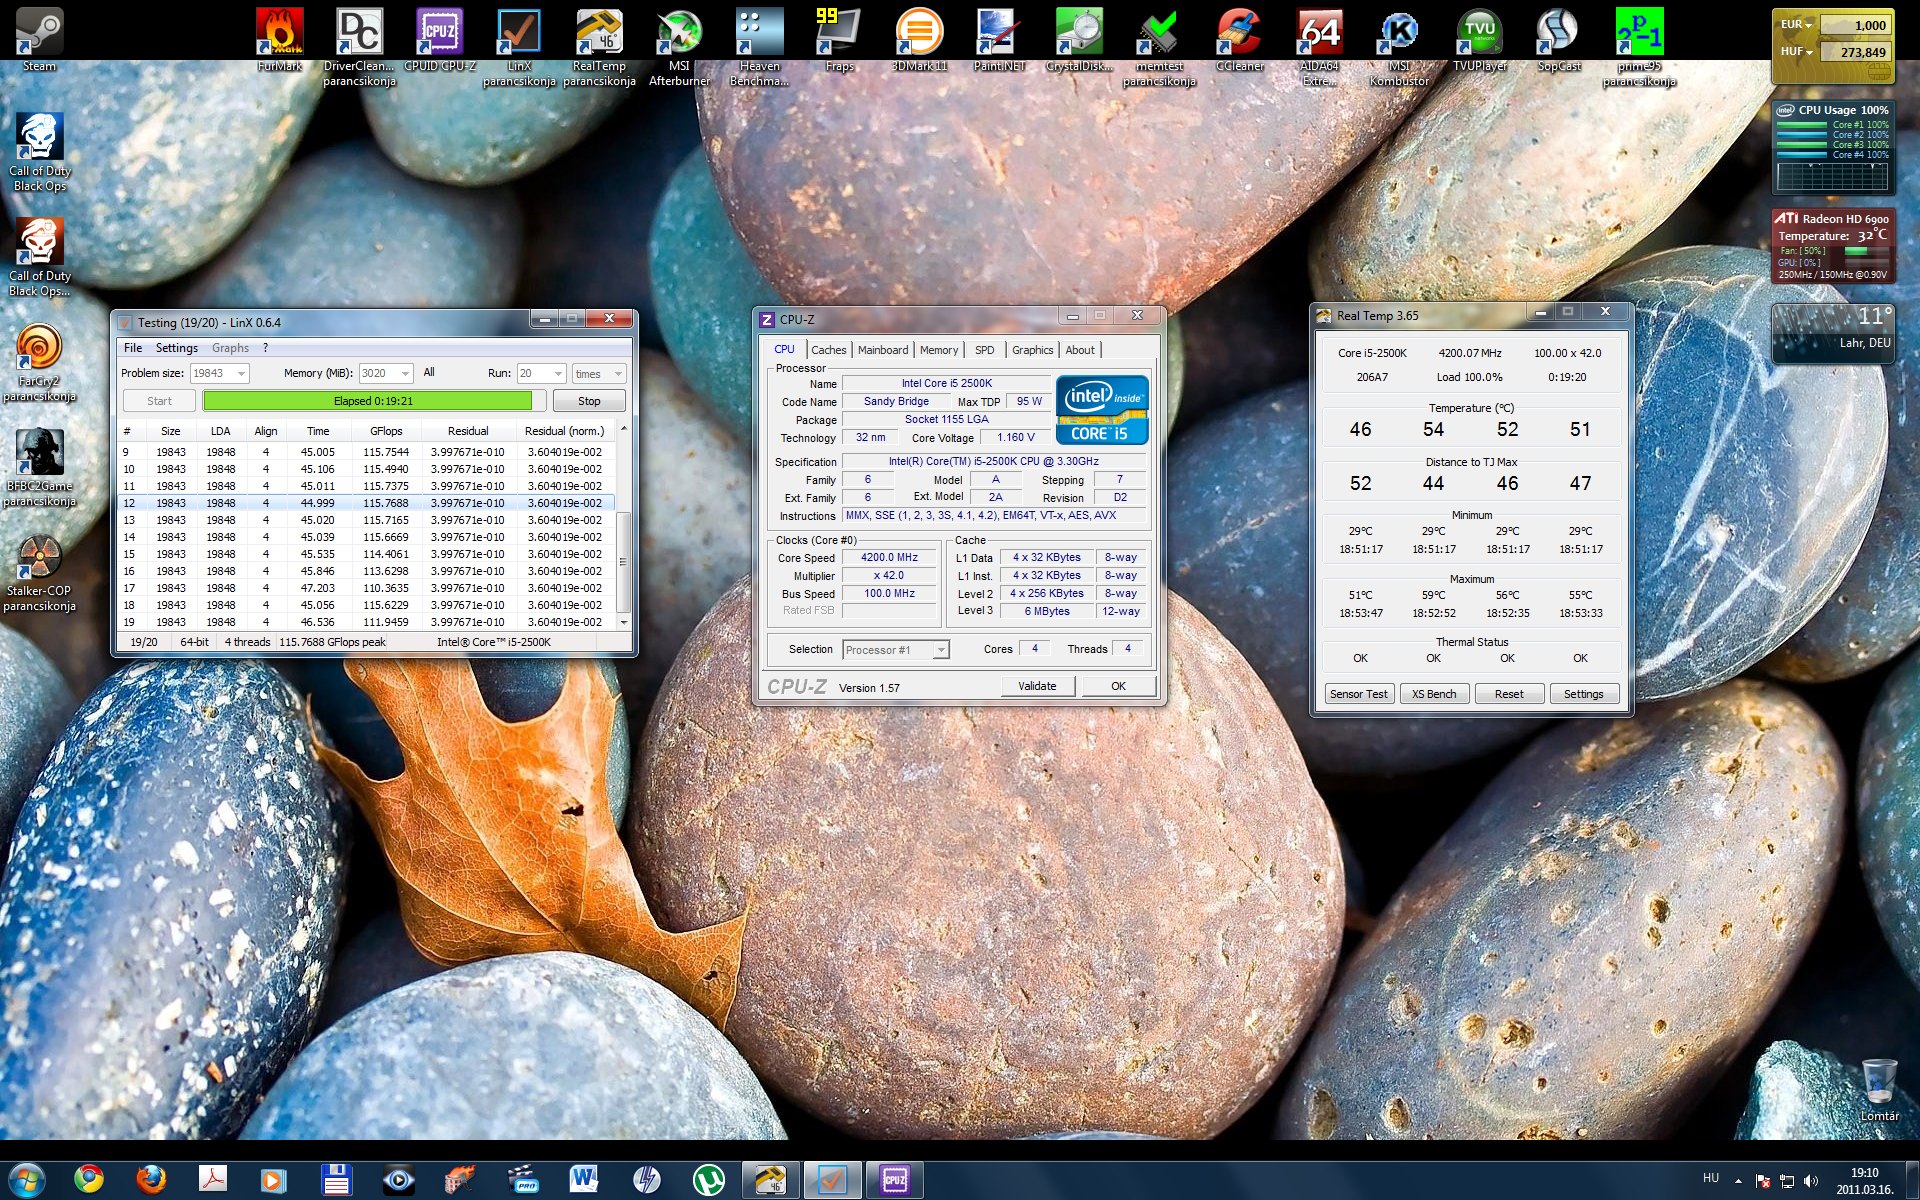The width and height of the screenshot is (1920, 1200).
Task: Open the Memory (MiB) dropdown in LinX
Action: [x=405, y=374]
